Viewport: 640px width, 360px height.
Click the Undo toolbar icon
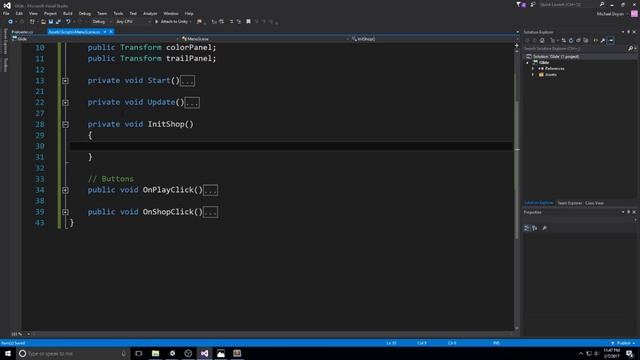point(68,22)
